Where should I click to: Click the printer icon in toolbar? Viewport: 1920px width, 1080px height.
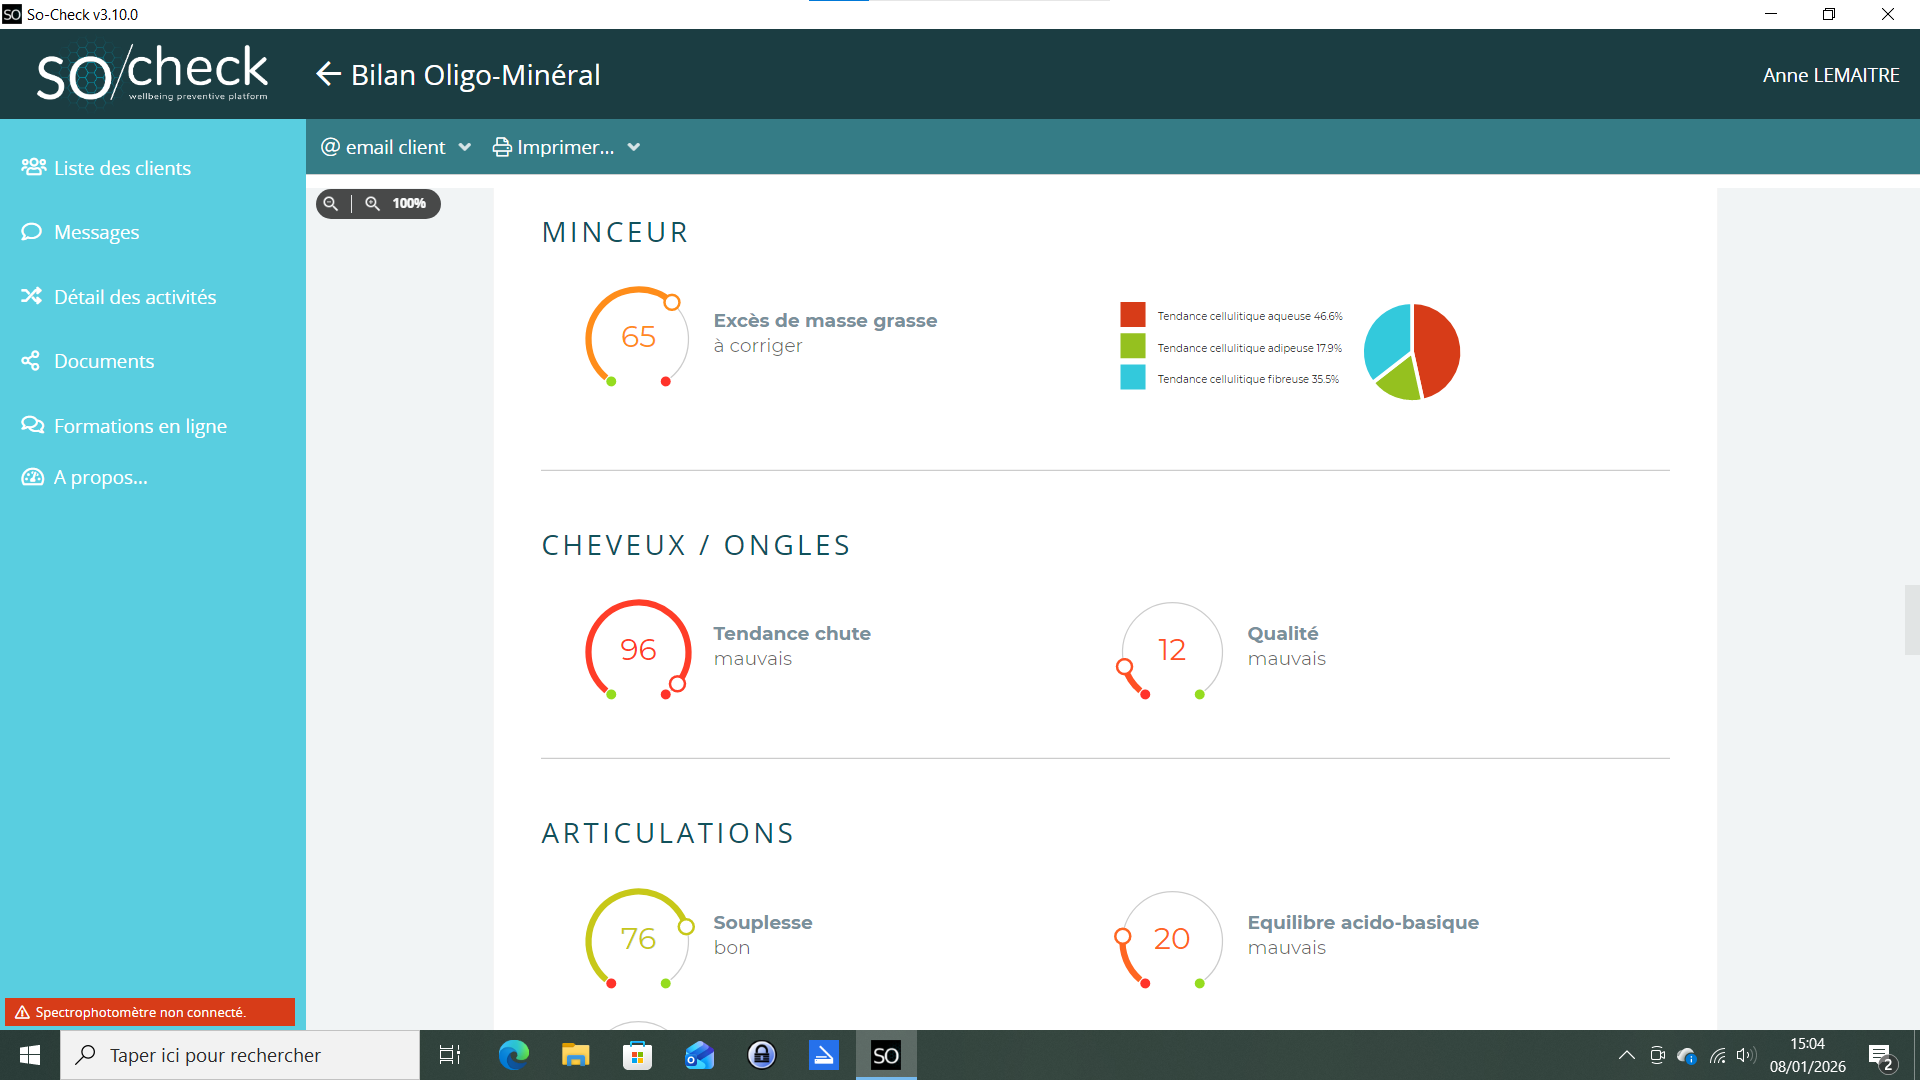pos(502,147)
